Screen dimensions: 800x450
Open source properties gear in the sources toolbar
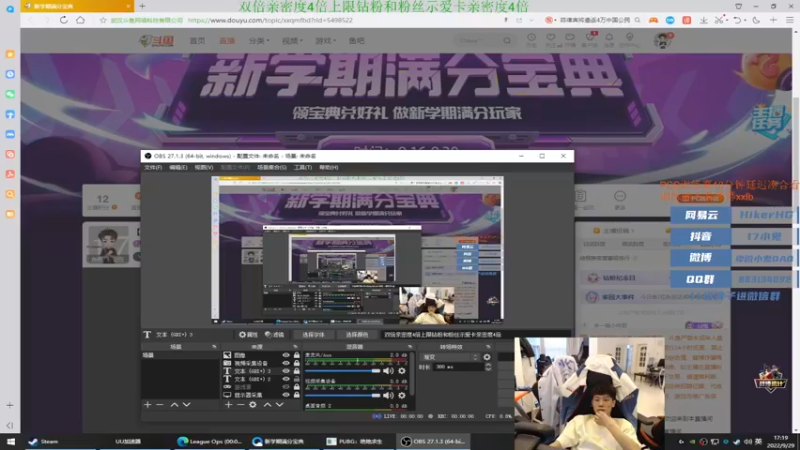click(x=253, y=405)
